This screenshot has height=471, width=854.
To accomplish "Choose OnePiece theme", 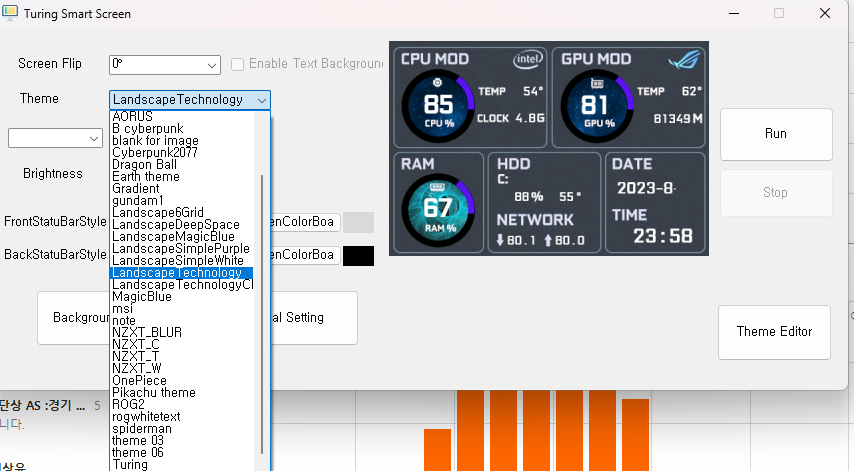I will click(x=182, y=380).
